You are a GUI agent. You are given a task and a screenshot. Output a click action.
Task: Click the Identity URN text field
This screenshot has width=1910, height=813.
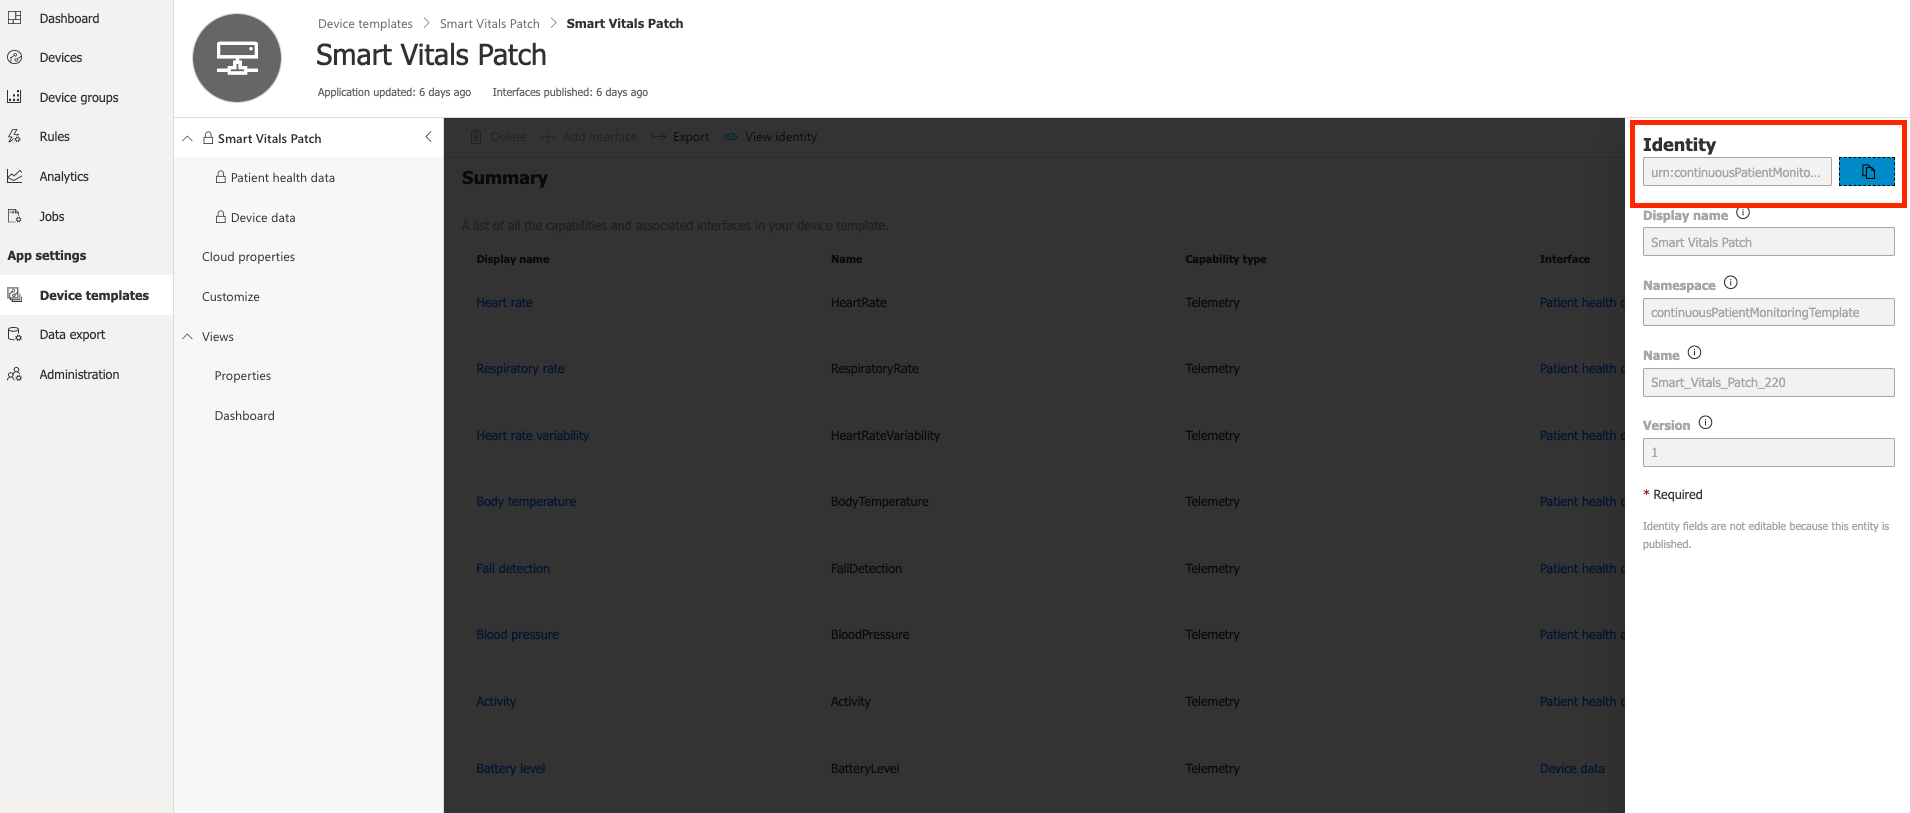click(x=1737, y=172)
